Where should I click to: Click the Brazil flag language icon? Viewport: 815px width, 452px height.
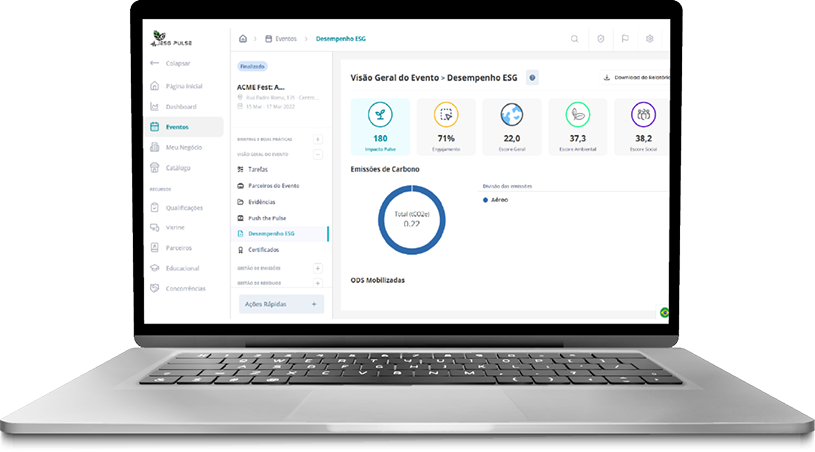[x=663, y=312]
